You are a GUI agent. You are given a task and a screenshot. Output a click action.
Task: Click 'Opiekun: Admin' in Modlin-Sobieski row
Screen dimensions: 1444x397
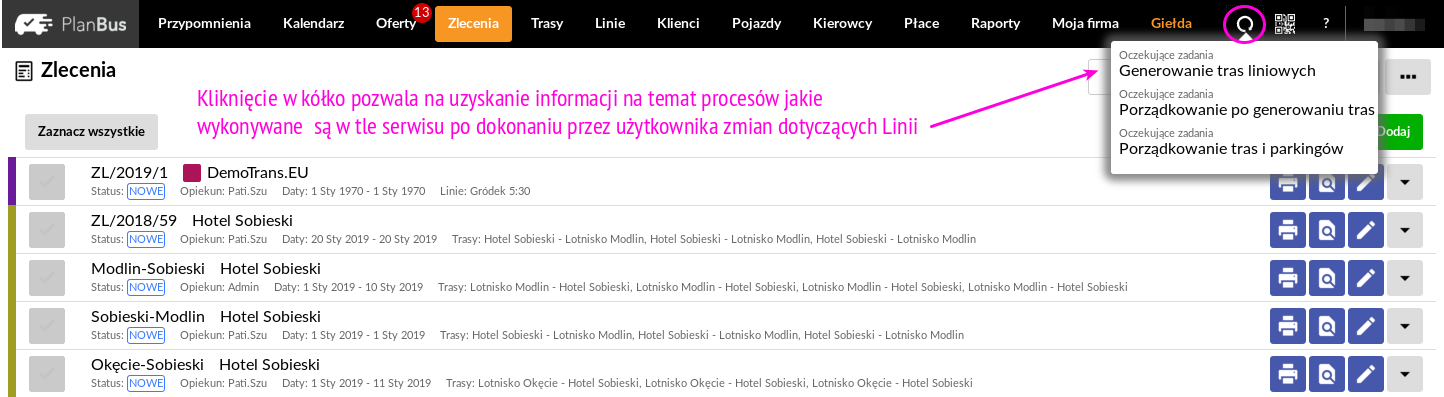pyautogui.click(x=219, y=287)
